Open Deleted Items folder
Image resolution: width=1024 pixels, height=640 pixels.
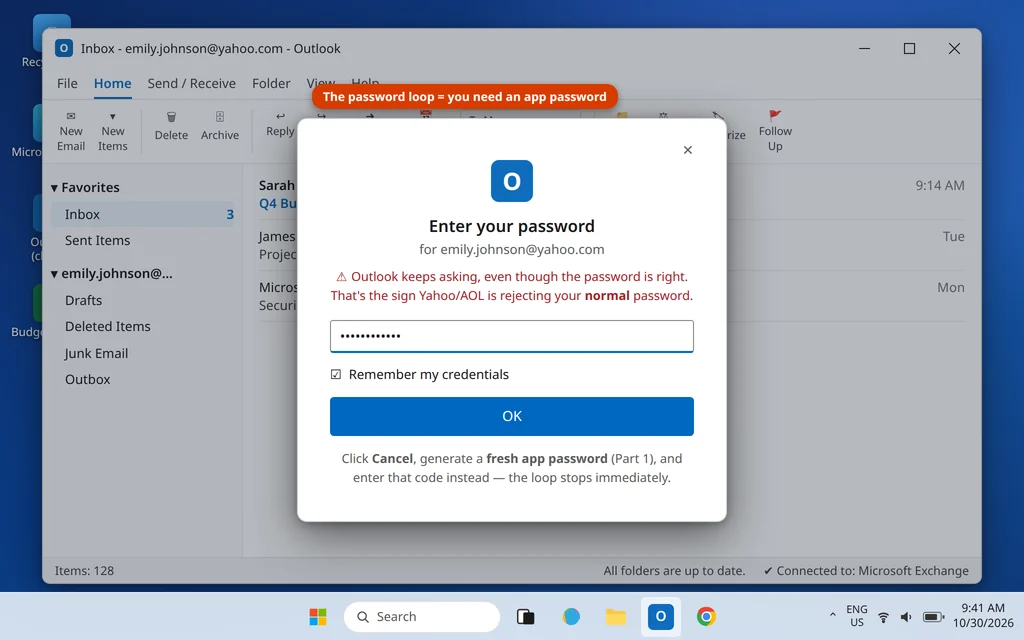pyautogui.click(x=108, y=327)
